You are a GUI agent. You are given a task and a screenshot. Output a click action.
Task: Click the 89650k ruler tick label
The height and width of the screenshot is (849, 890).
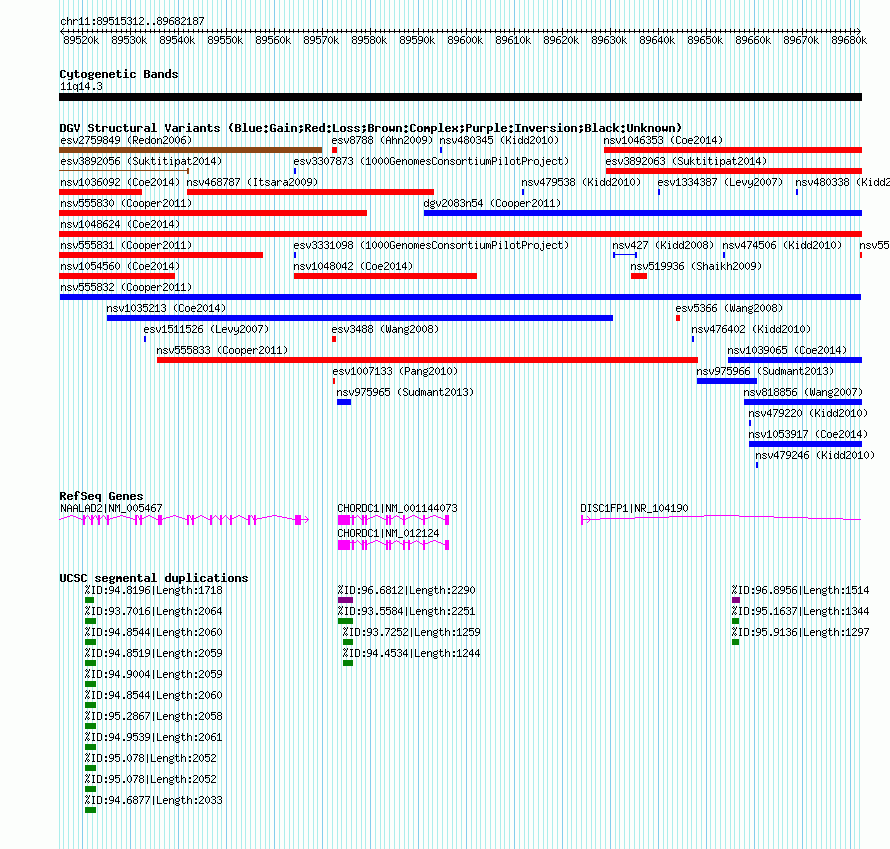tap(705, 40)
